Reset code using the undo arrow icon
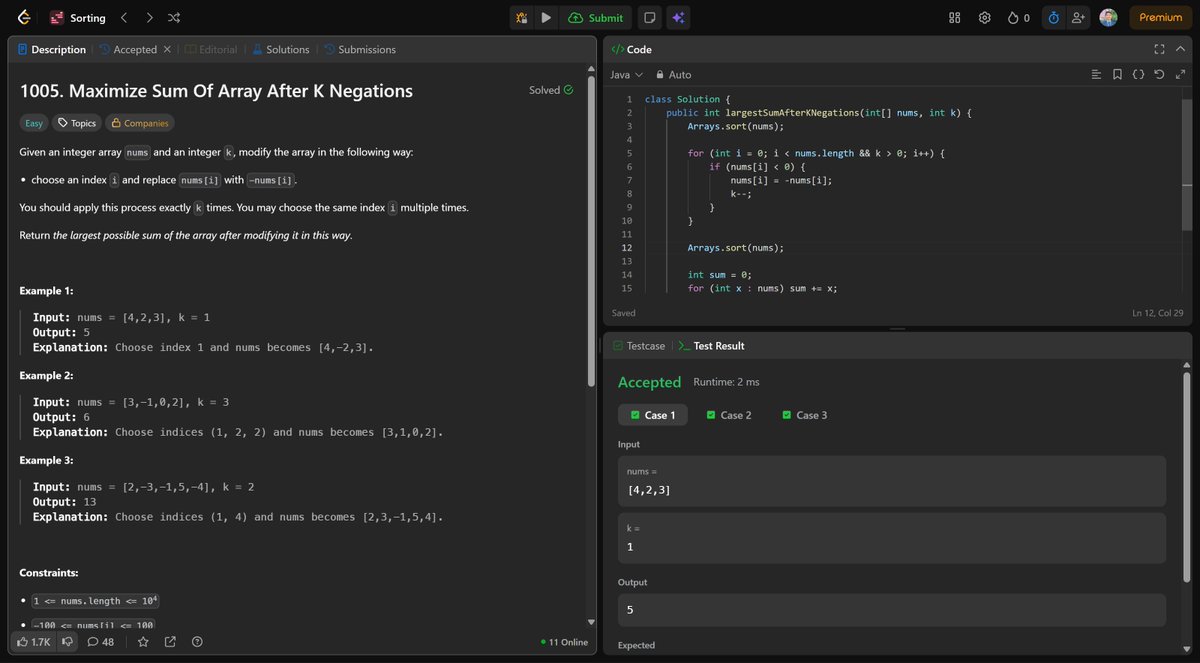Image resolution: width=1200 pixels, height=663 pixels. click(1159, 74)
